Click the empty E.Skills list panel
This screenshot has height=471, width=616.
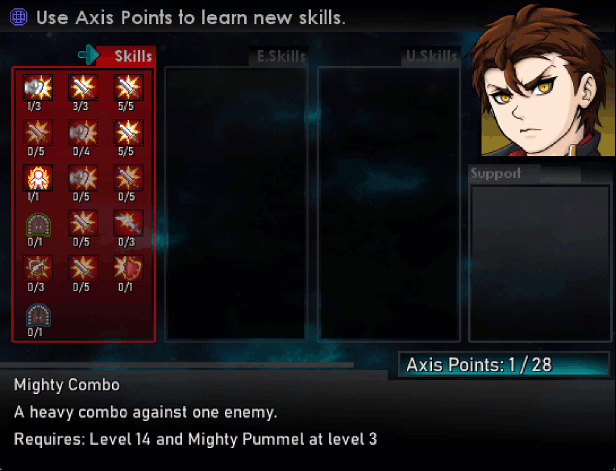click(x=236, y=203)
